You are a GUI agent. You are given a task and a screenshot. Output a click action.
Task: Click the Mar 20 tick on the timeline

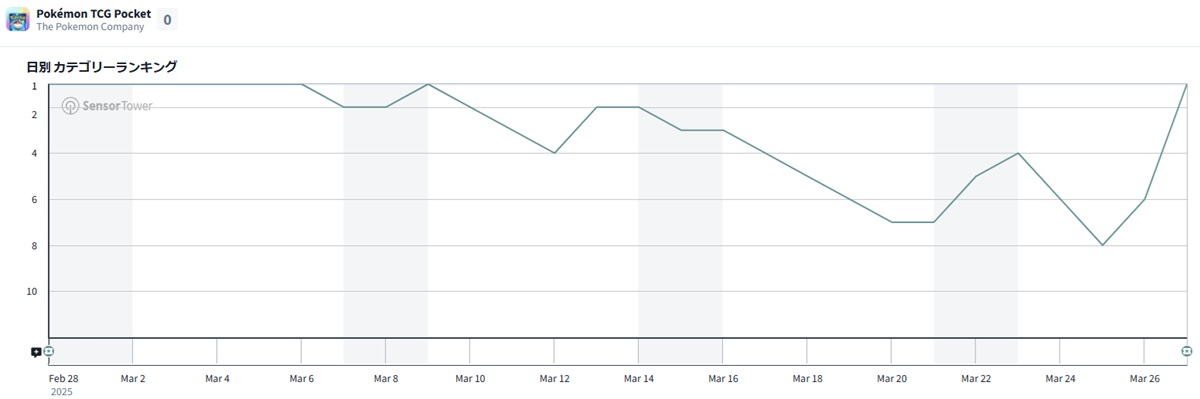point(892,379)
